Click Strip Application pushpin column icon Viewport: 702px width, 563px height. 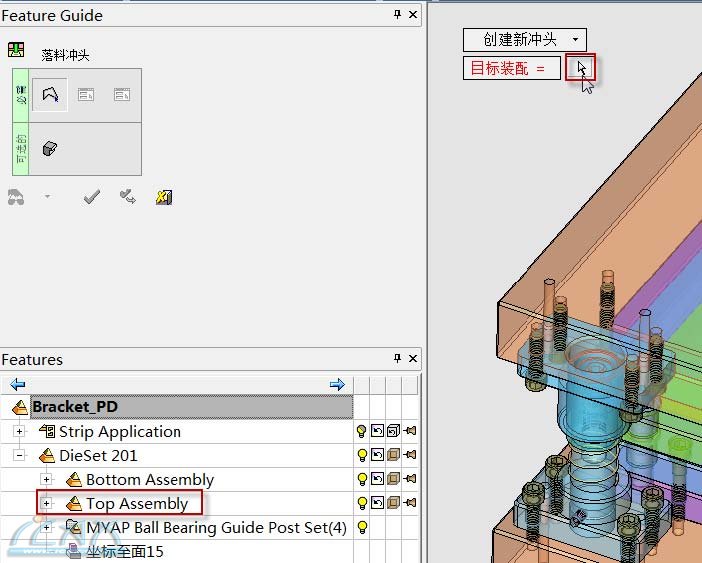point(410,431)
